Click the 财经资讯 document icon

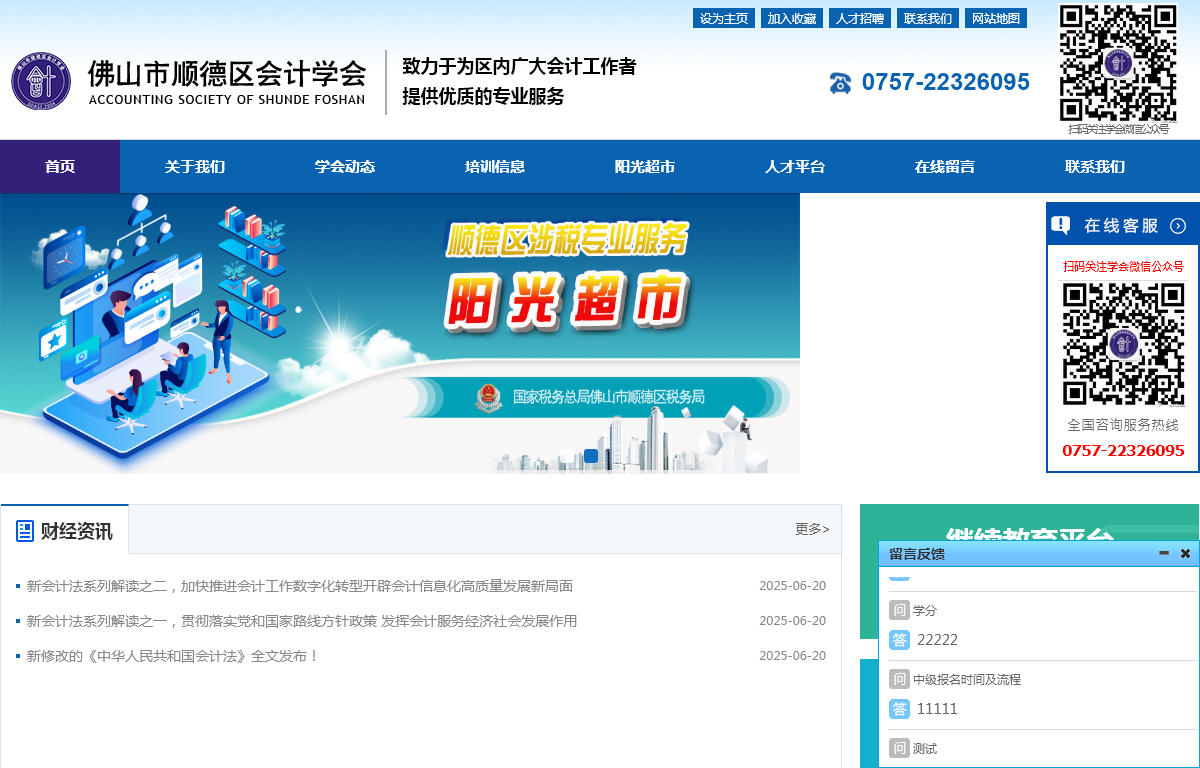pyautogui.click(x=25, y=531)
